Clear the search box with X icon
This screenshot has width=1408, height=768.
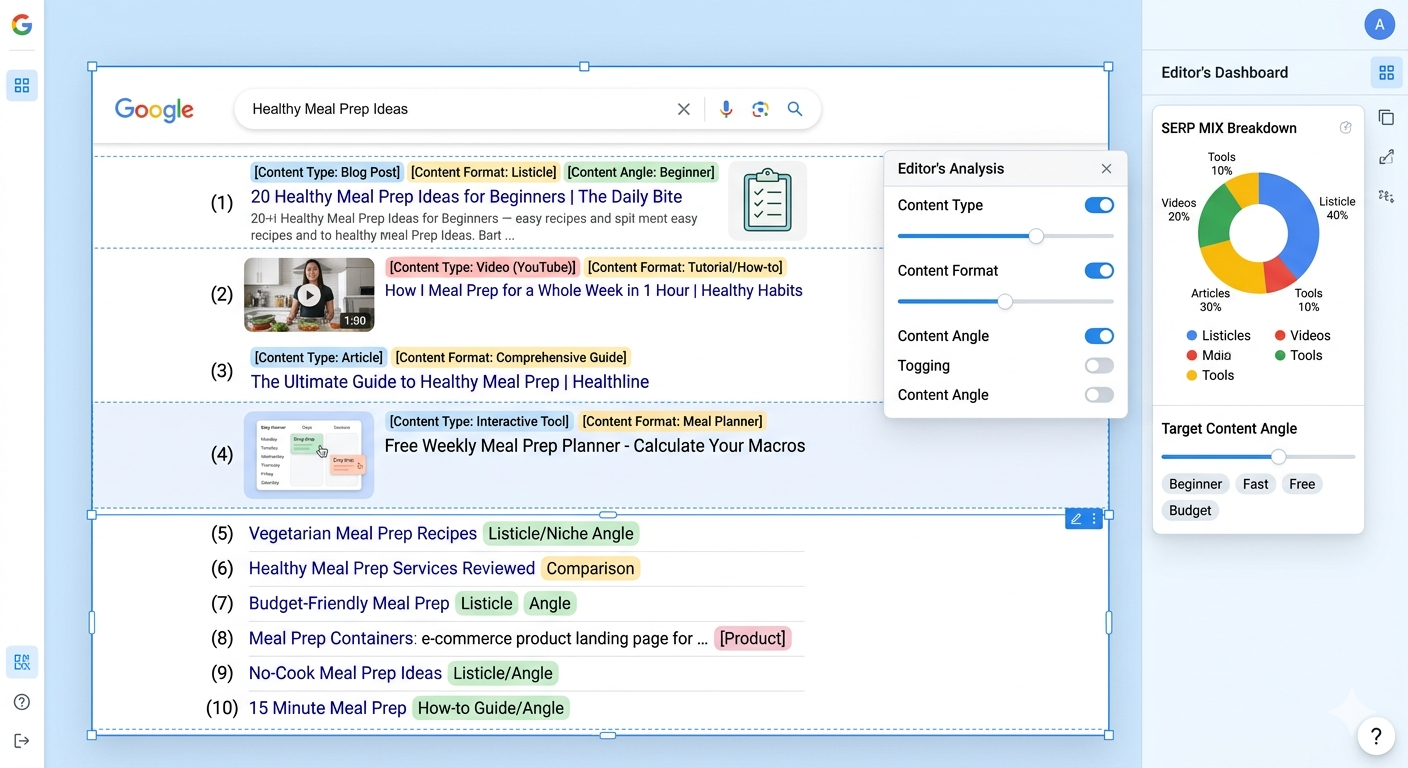(x=684, y=109)
